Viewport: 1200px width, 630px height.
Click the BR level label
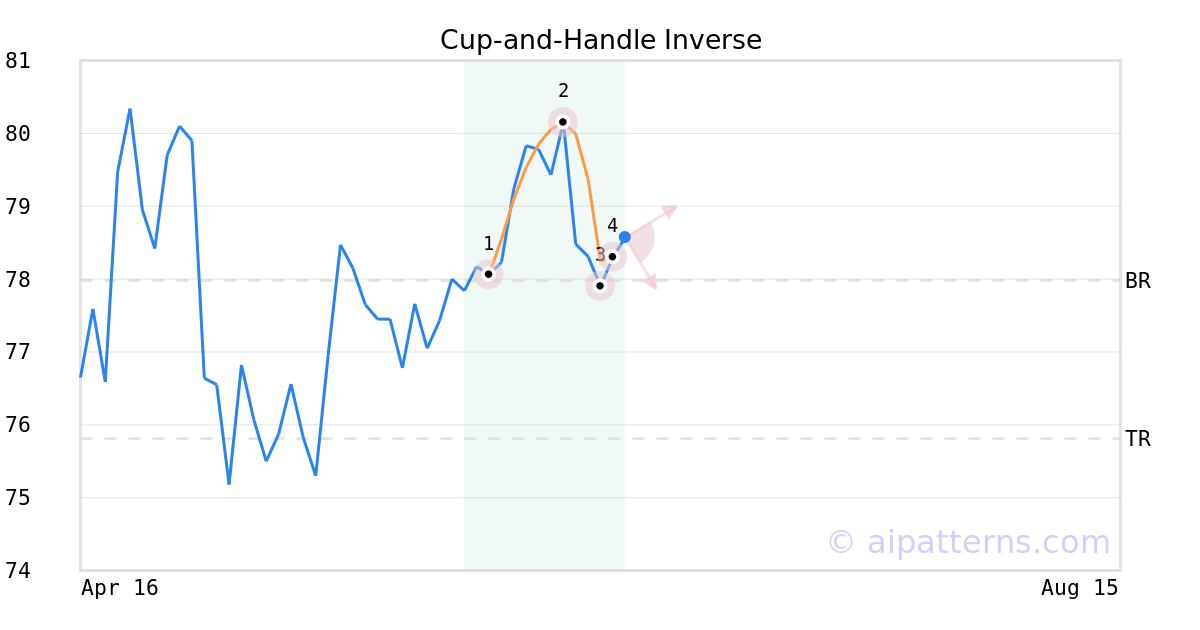tap(1138, 281)
